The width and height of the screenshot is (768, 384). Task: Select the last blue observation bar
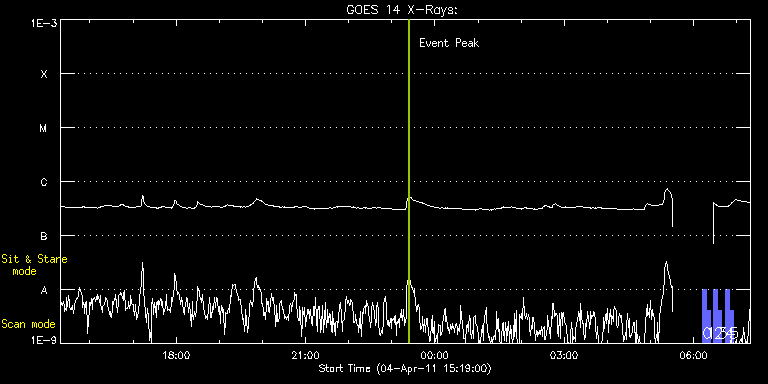tap(729, 315)
